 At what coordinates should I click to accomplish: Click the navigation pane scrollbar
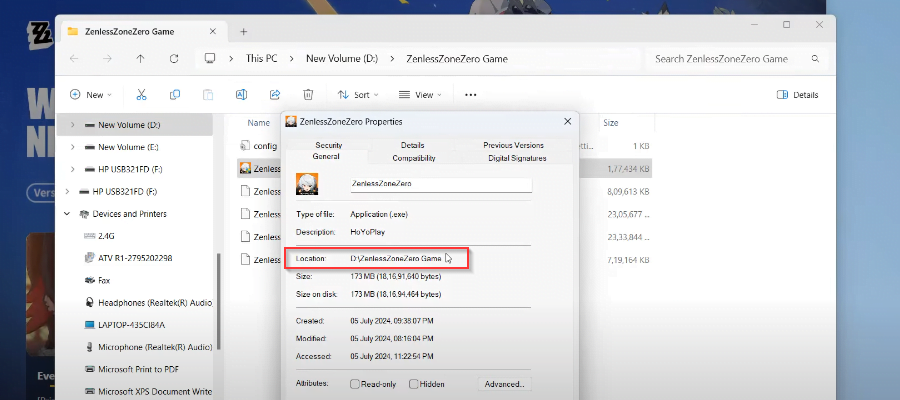click(218, 301)
